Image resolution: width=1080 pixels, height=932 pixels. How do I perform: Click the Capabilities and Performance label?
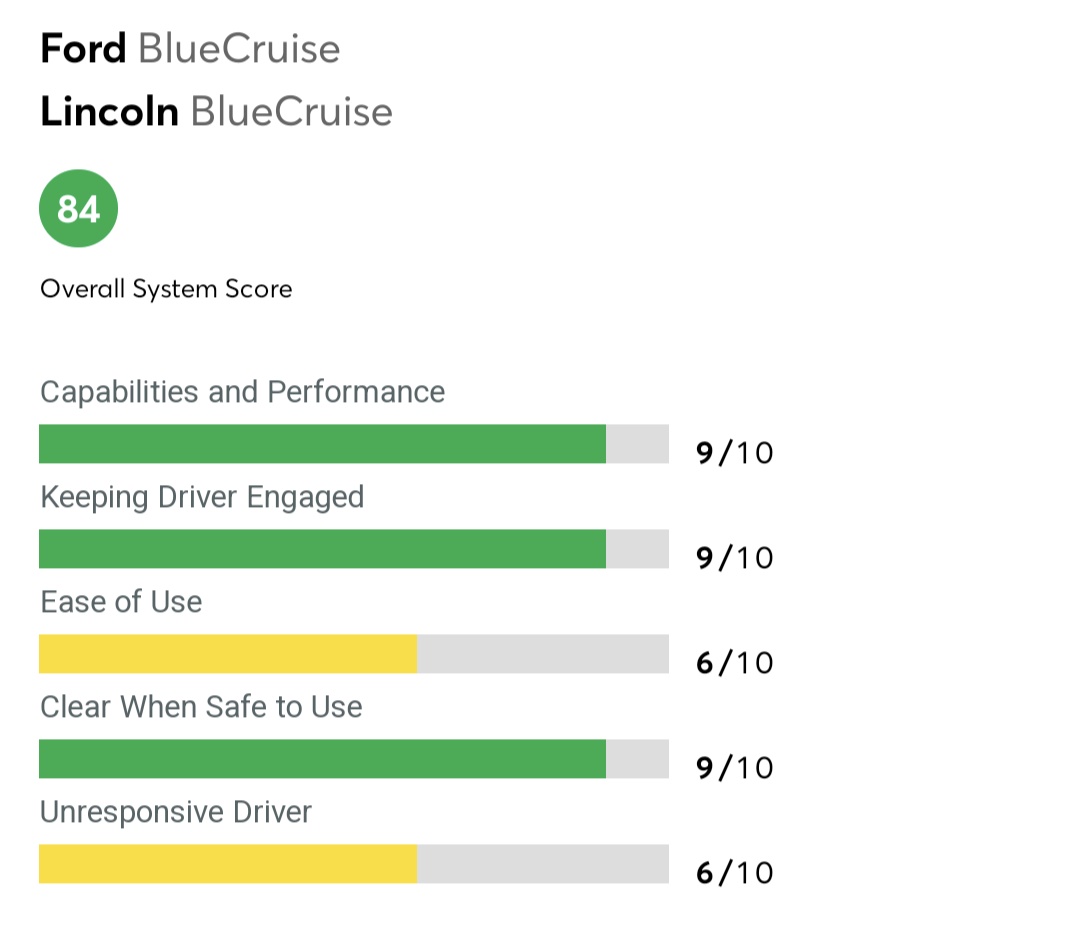(242, 391)
